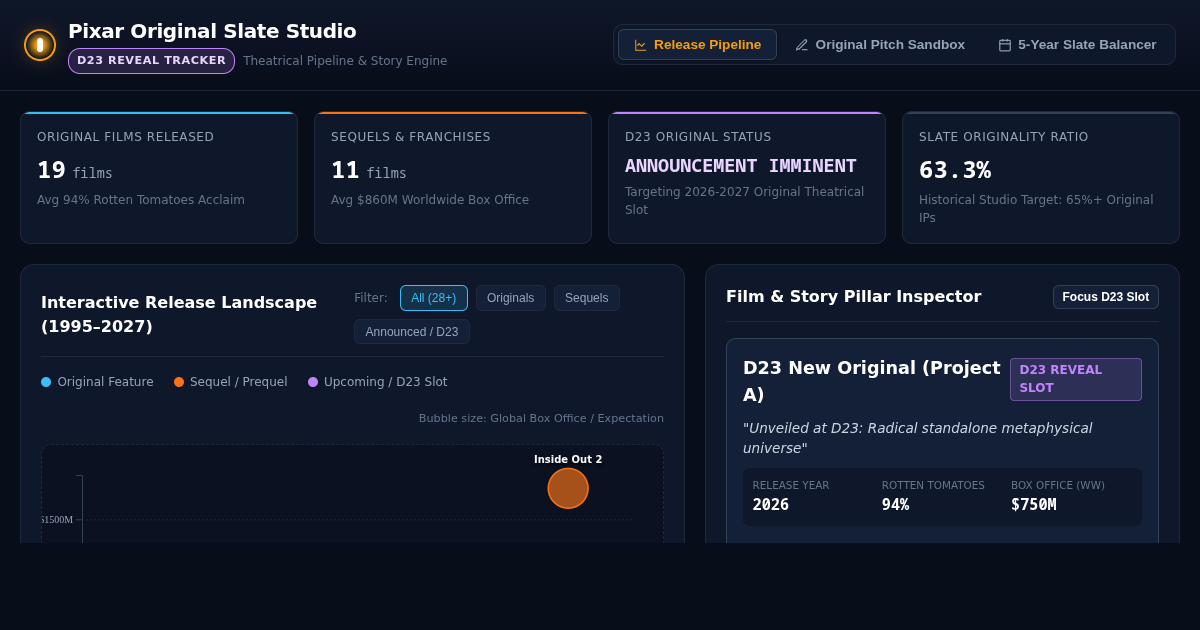Click the Avg 94% Rotten Tomatoes Acclaim text
1200x630 pixels.
(141, 200)
